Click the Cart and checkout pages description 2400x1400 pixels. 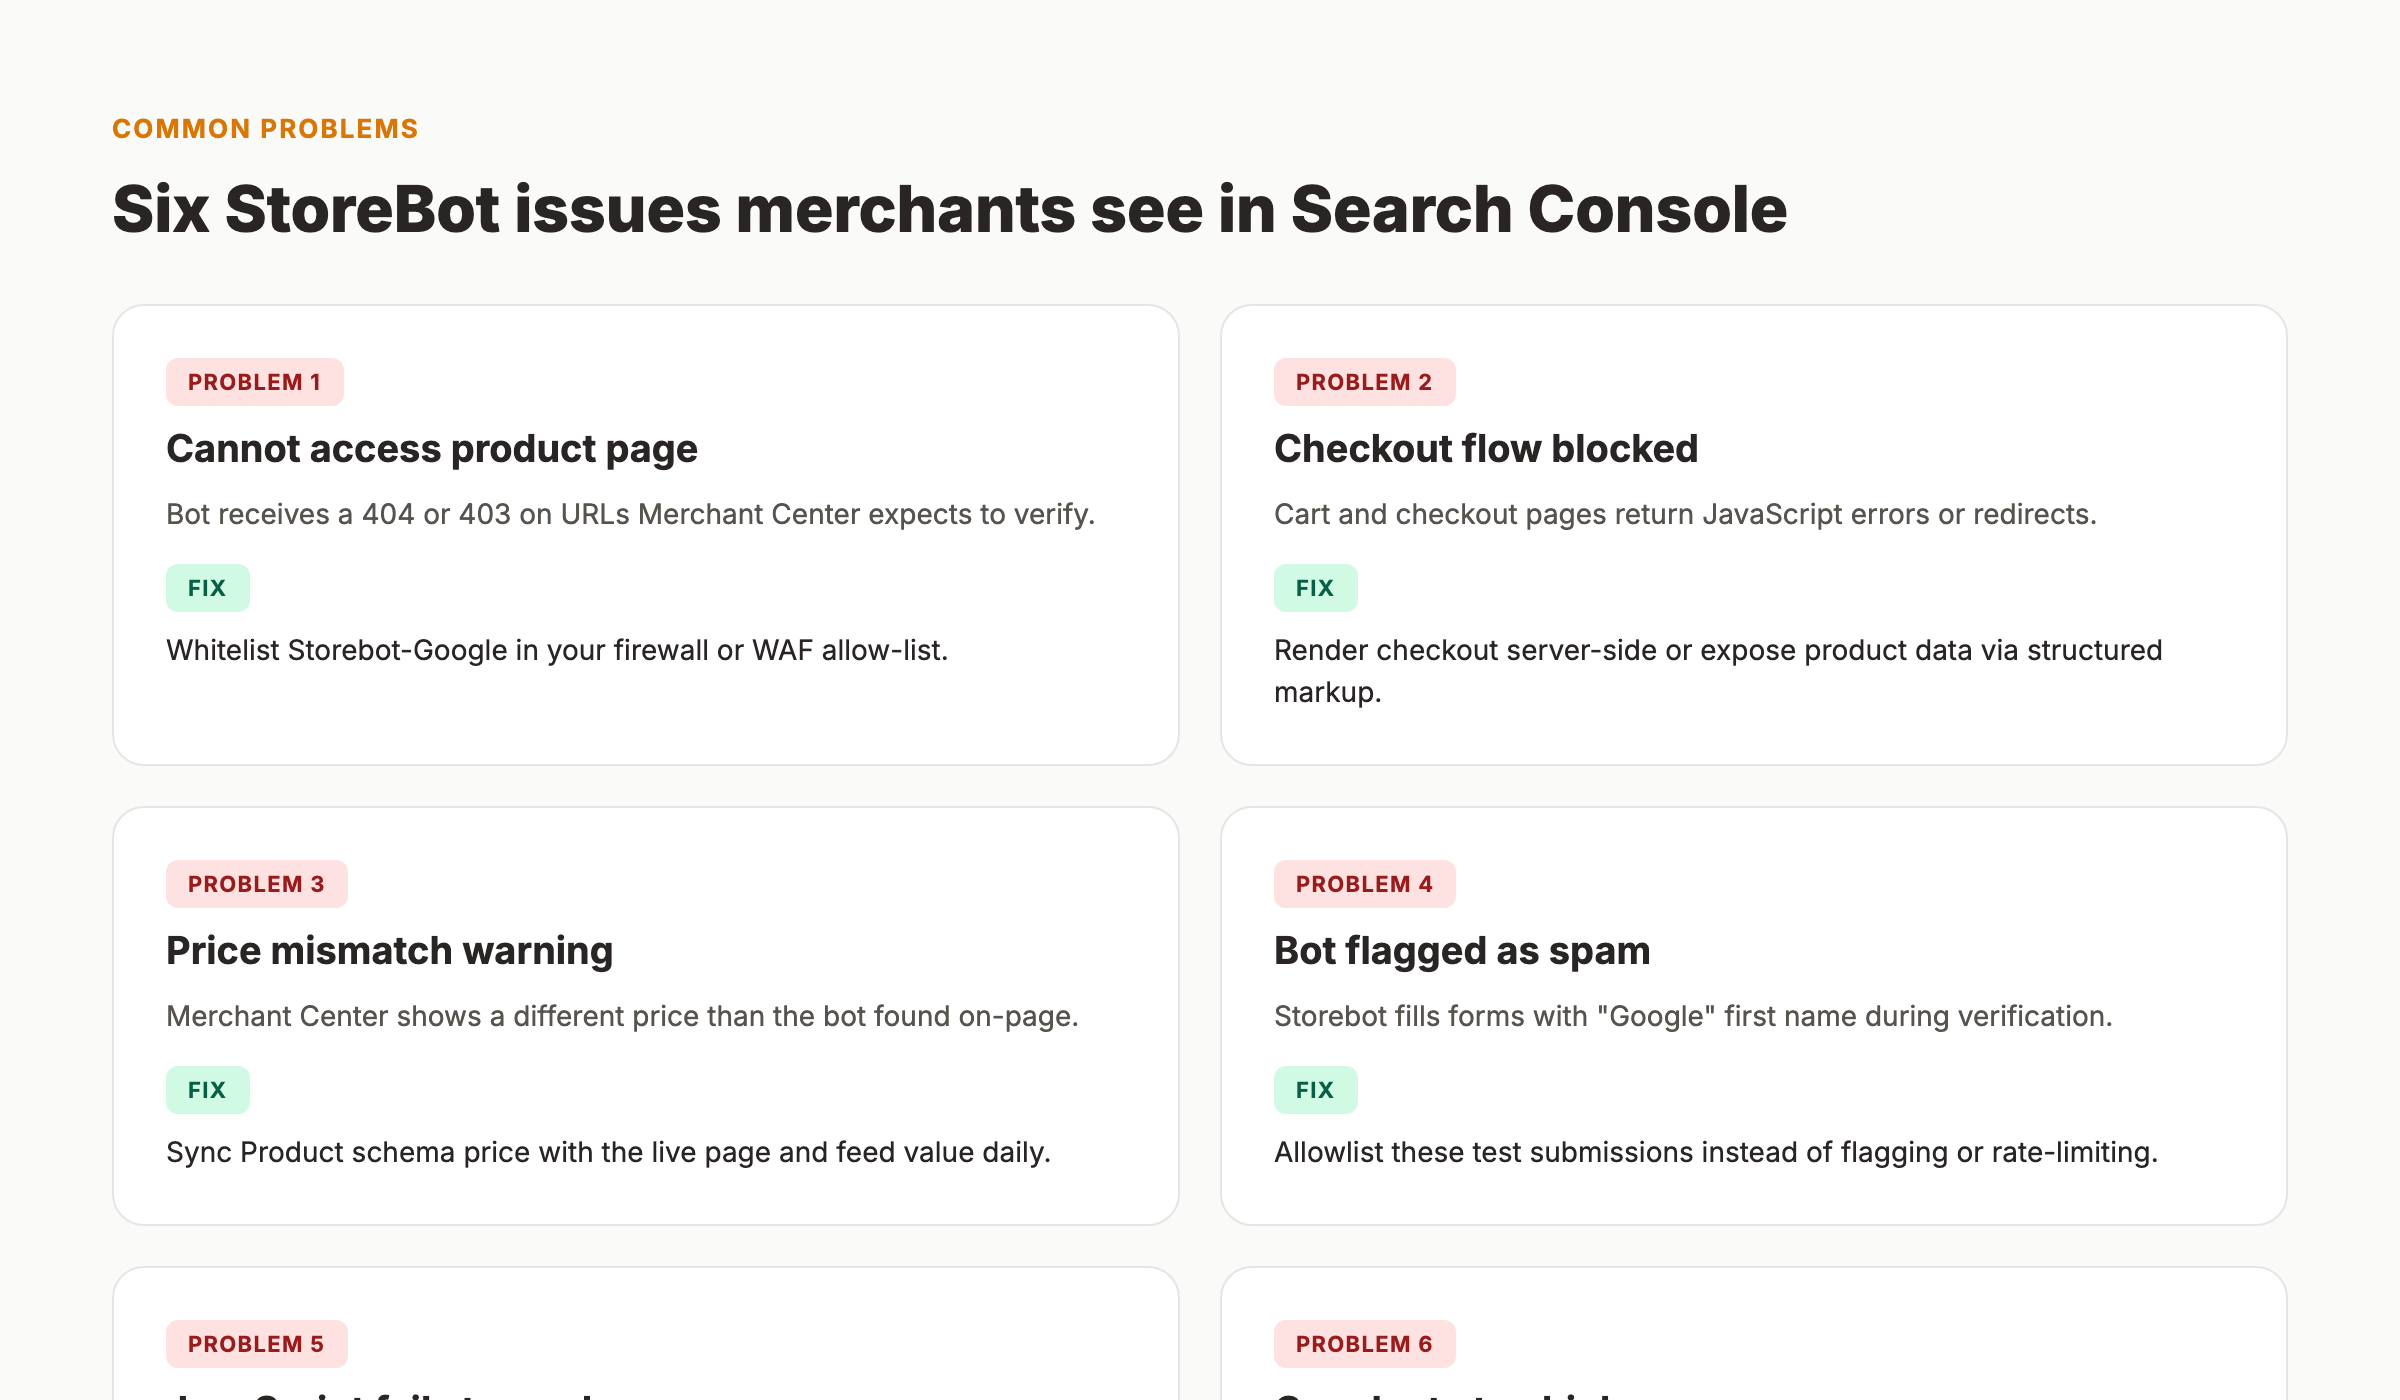(1685, 514)
